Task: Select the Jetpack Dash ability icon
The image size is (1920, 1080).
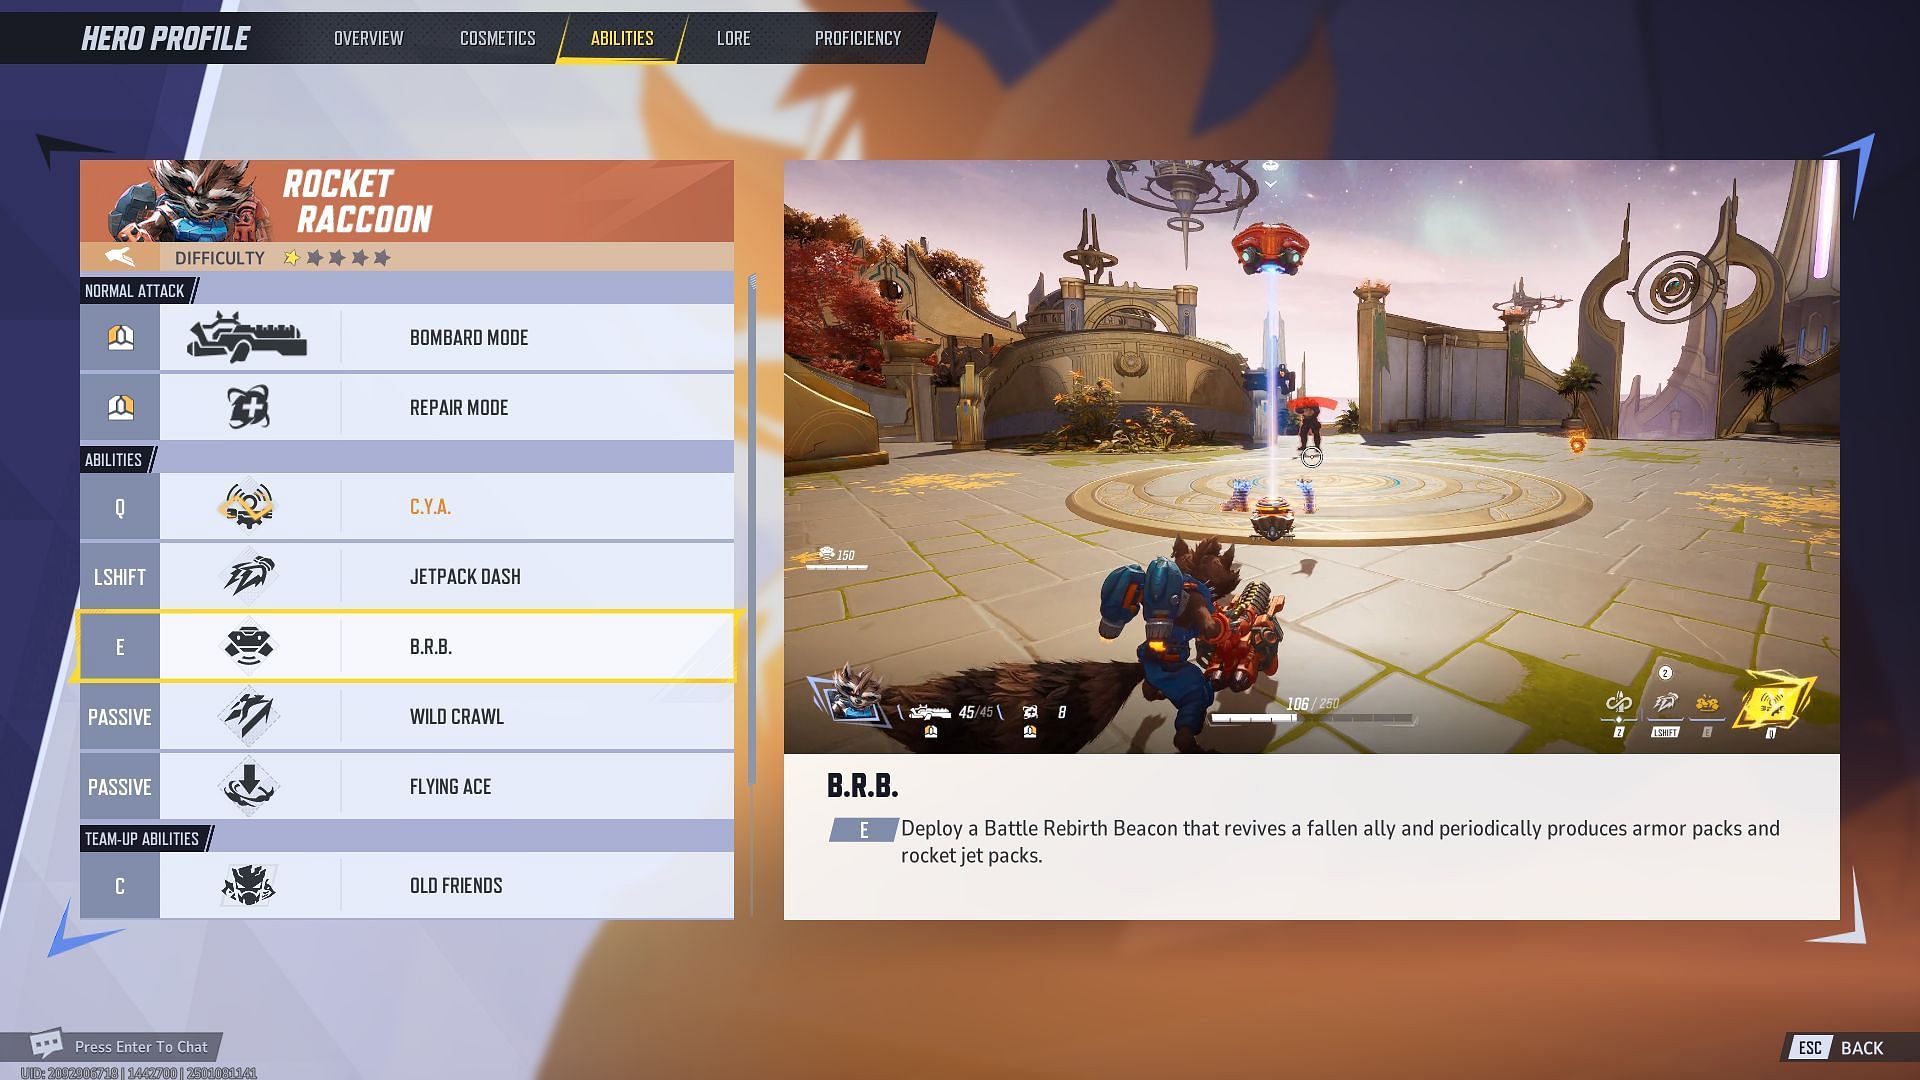Action: click(248, 575)
